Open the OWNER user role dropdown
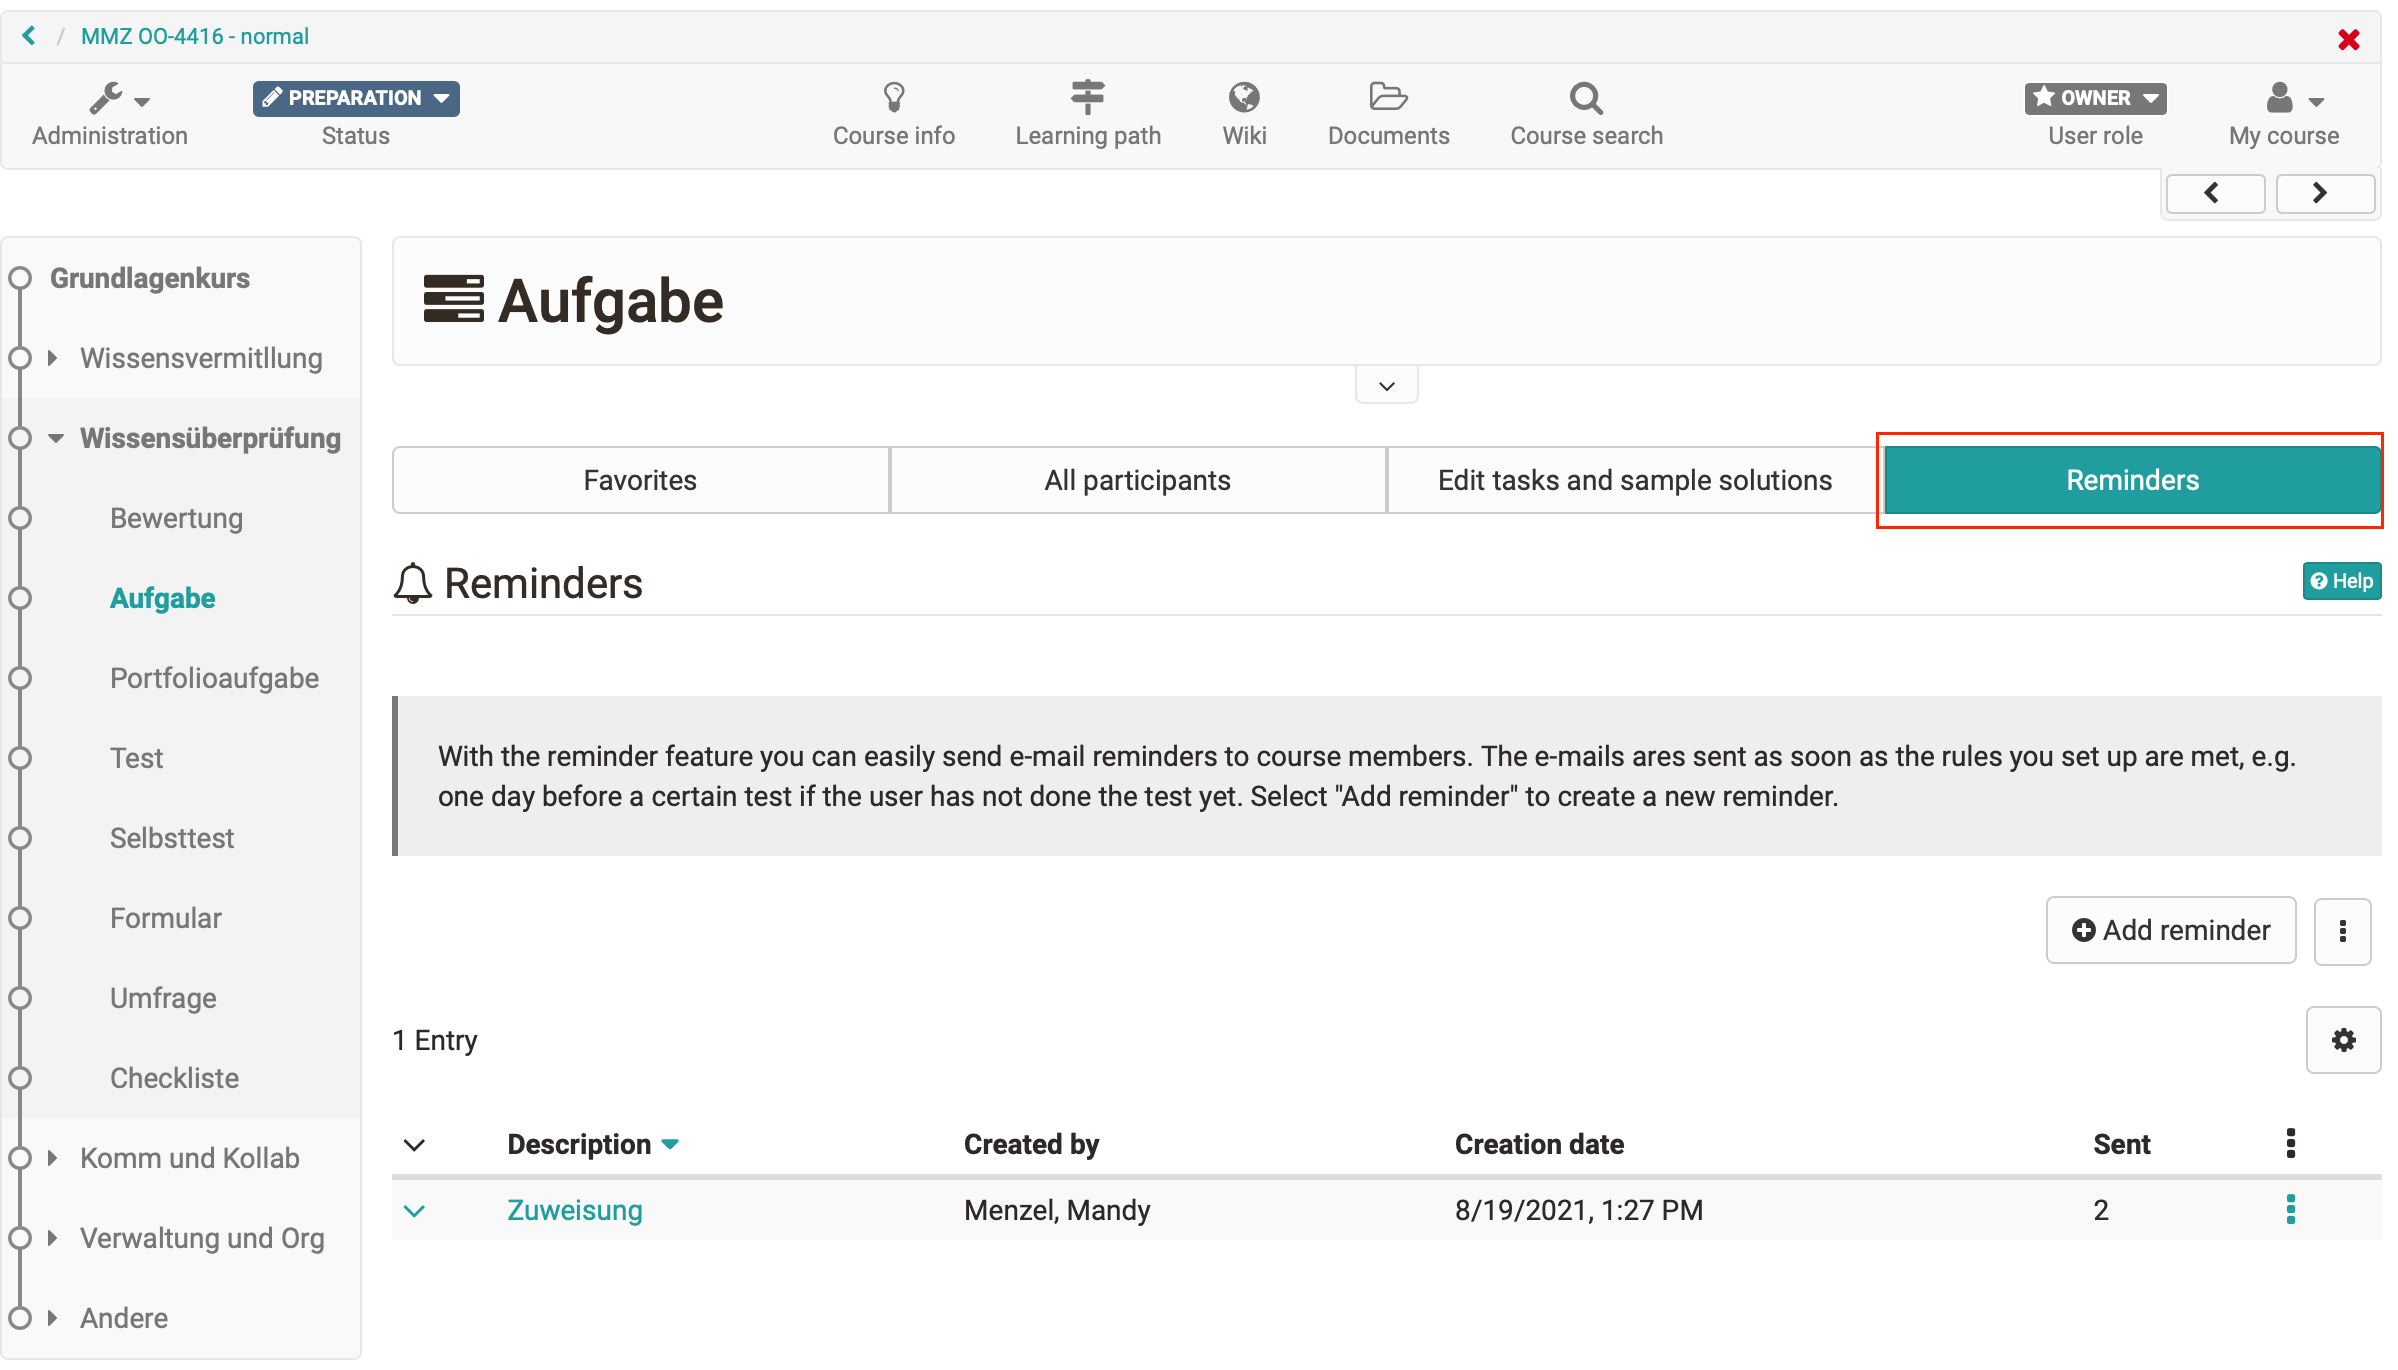Viewport: 2398px width, 1370px height. (x=2094, y=98)
